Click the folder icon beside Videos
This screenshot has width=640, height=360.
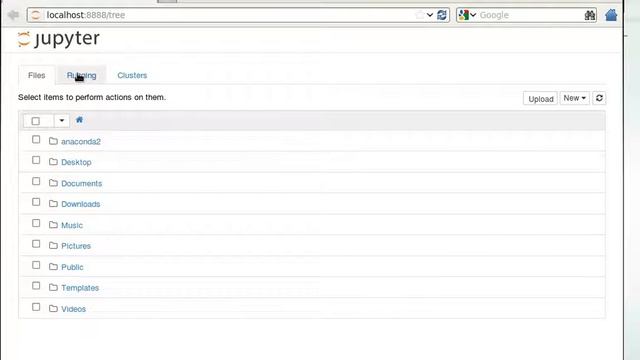tap(53, 308)
